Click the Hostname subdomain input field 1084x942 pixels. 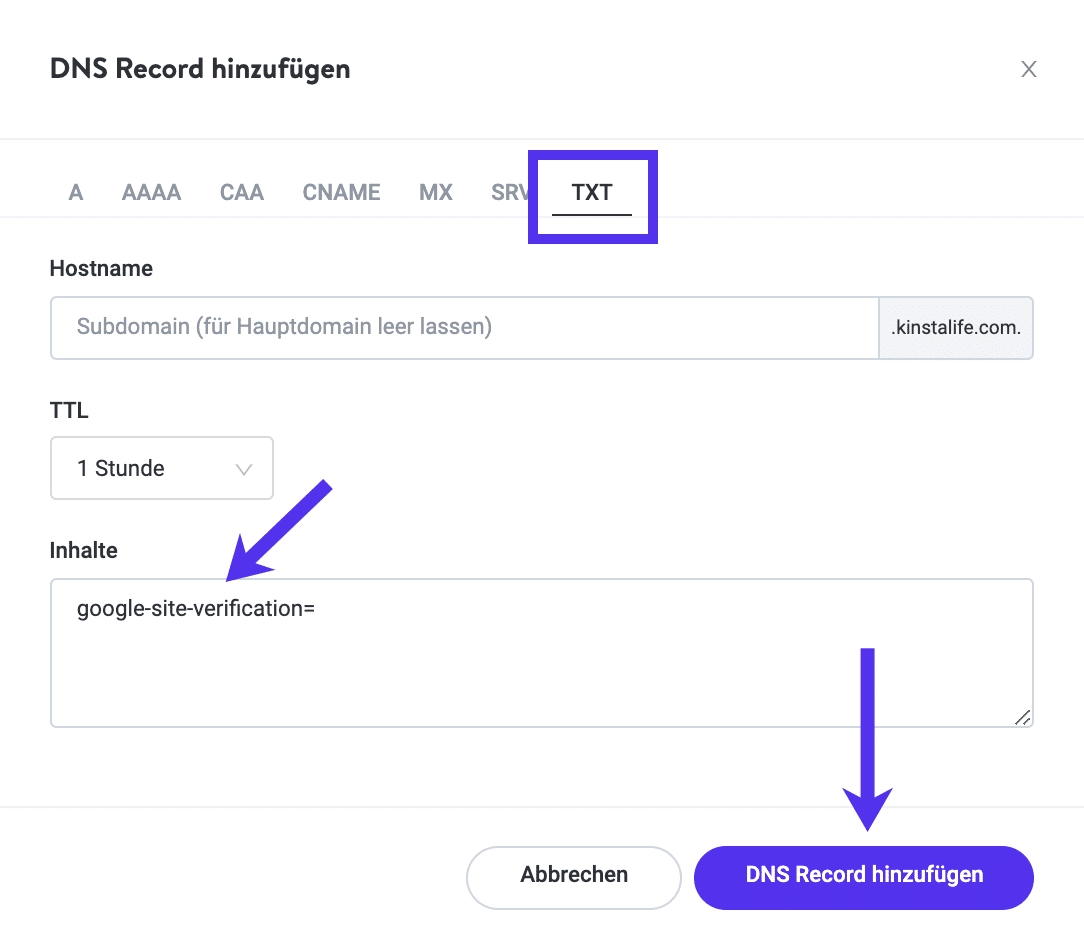click(x=464, y=327)
